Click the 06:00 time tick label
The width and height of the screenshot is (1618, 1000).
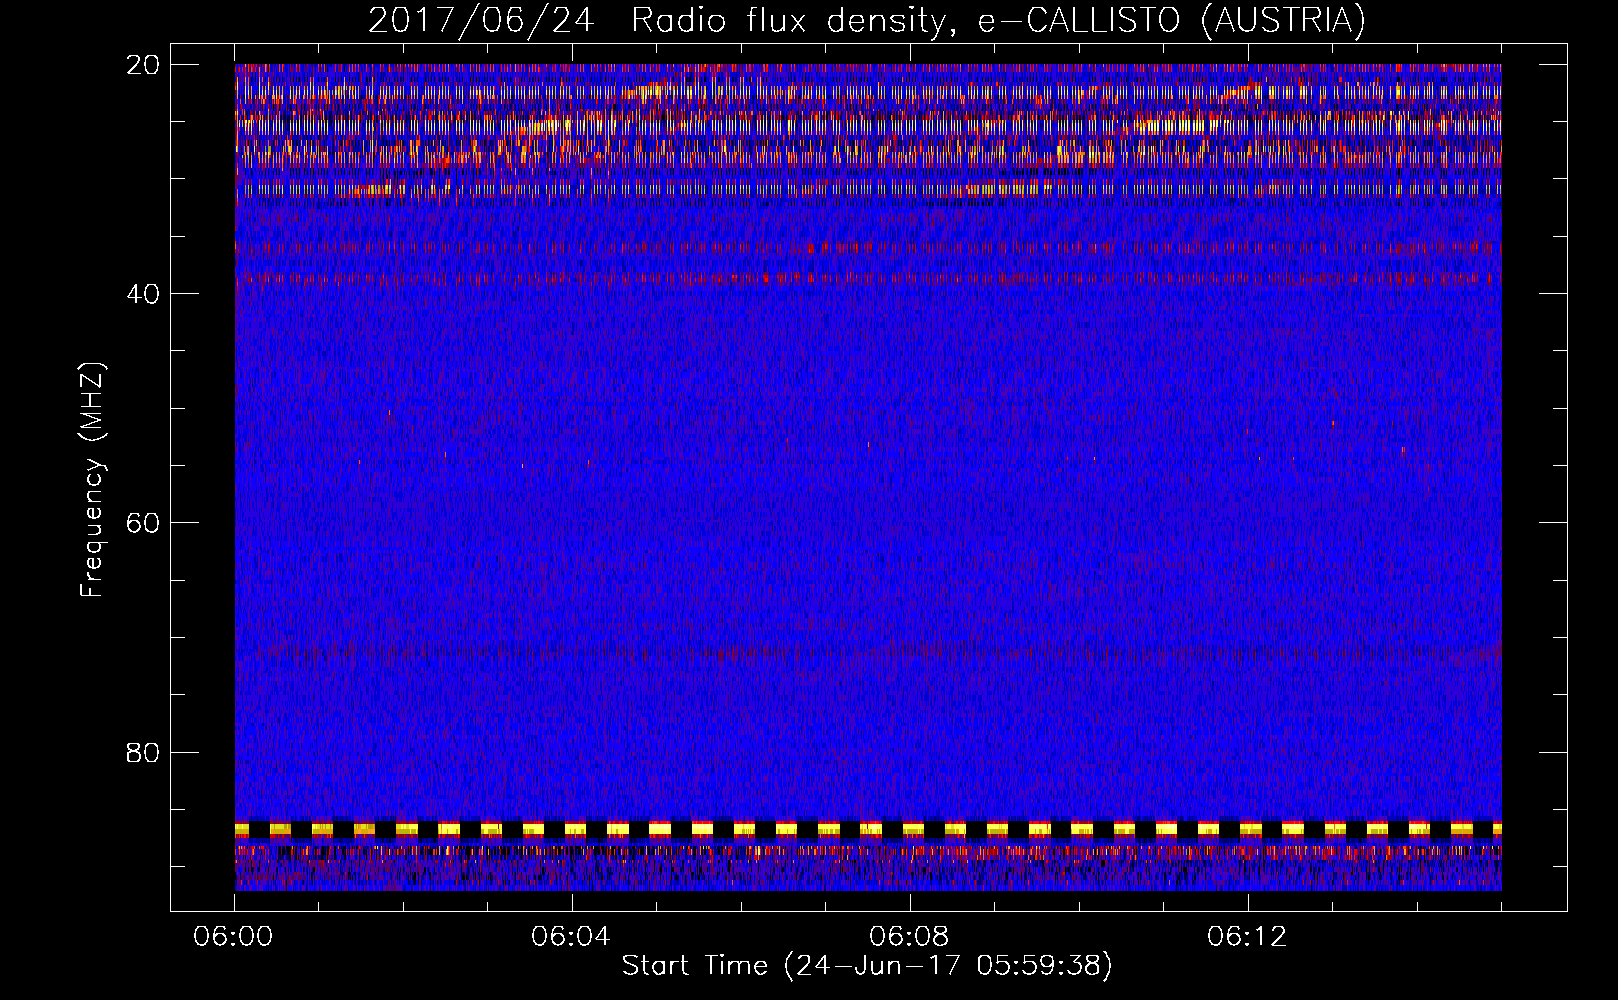point(234,937)
